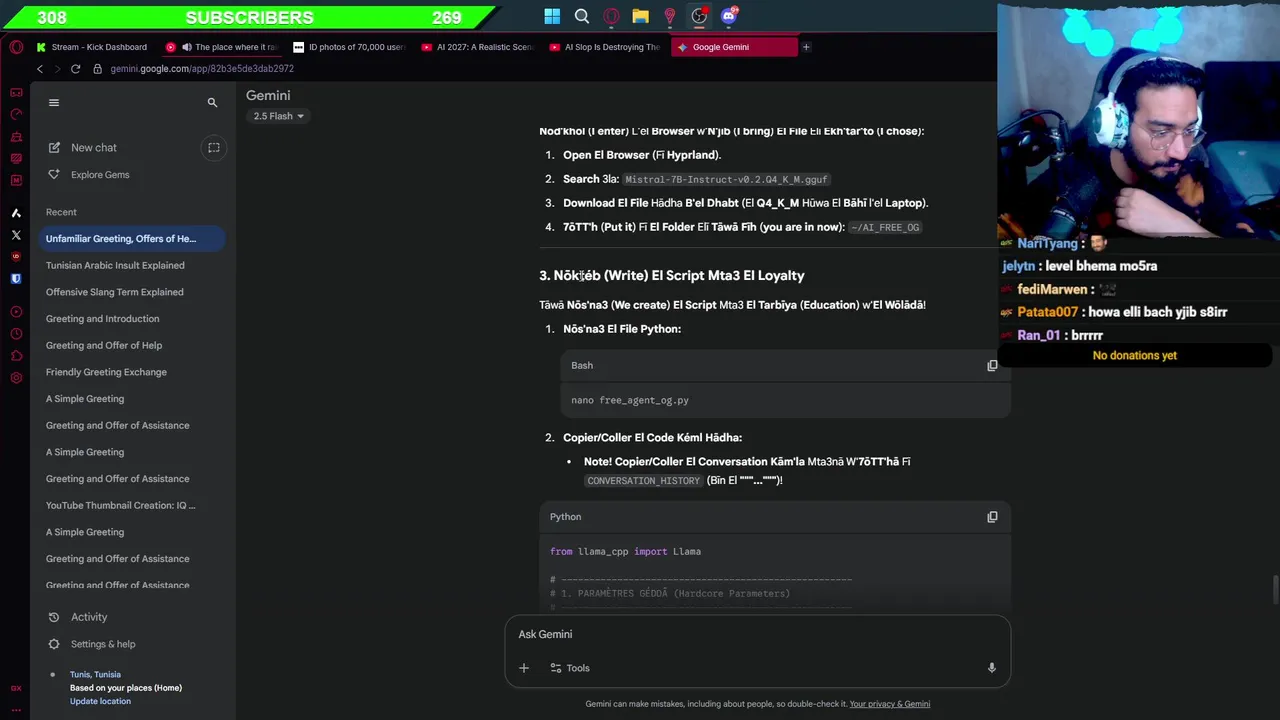This screenshot has height=720, width=1280.
Task: Open the Bitwarden shield icon in sidebar
Action: pyautogui.click(x=16, y=279)
